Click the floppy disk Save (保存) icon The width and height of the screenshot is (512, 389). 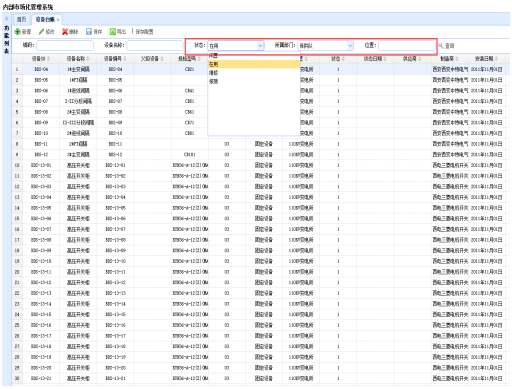tap(89, 32)
